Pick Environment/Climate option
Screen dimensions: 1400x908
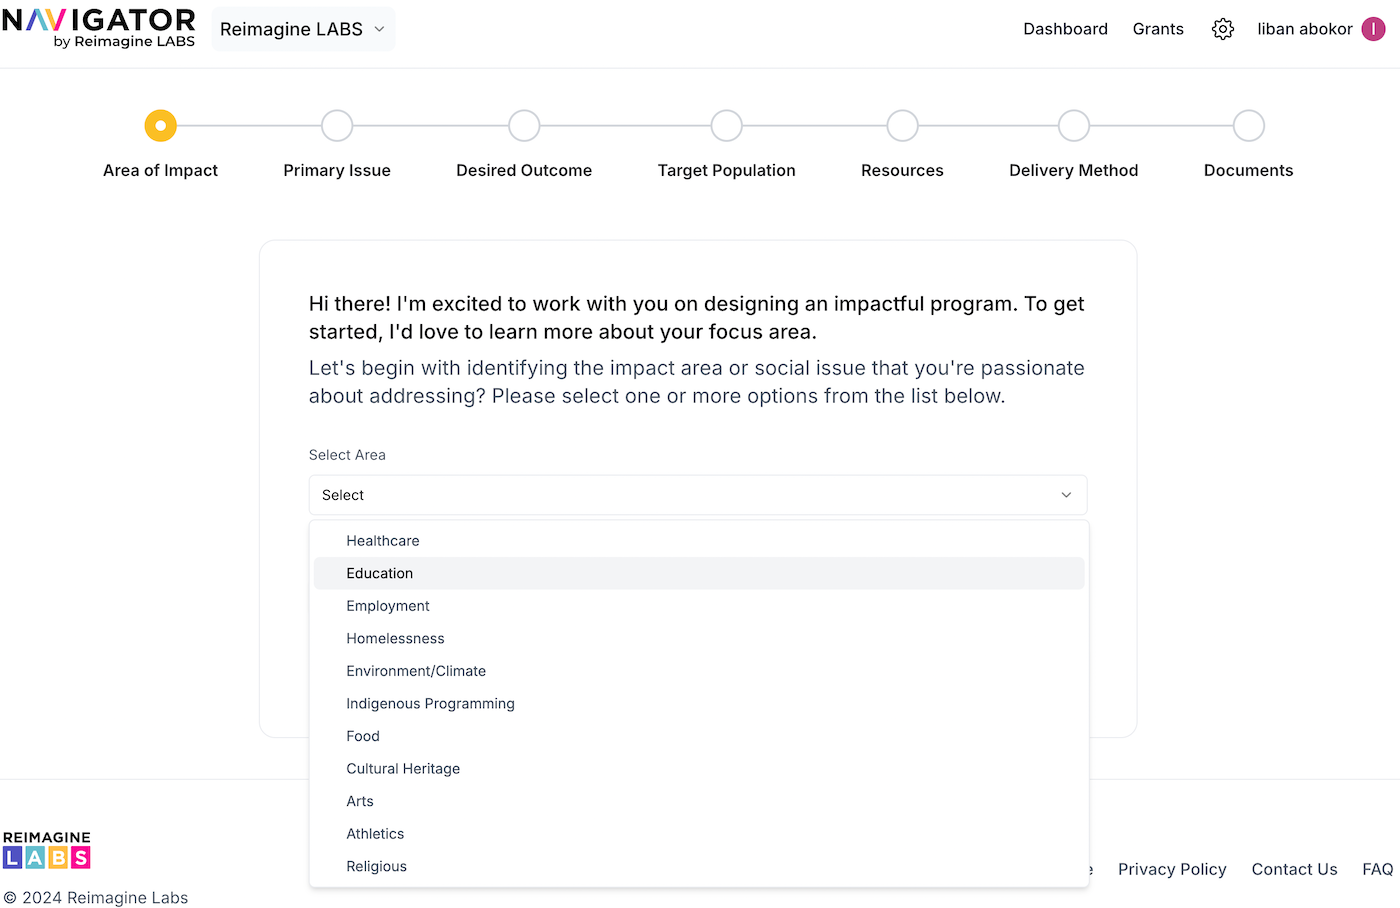(x=699, y=671)
